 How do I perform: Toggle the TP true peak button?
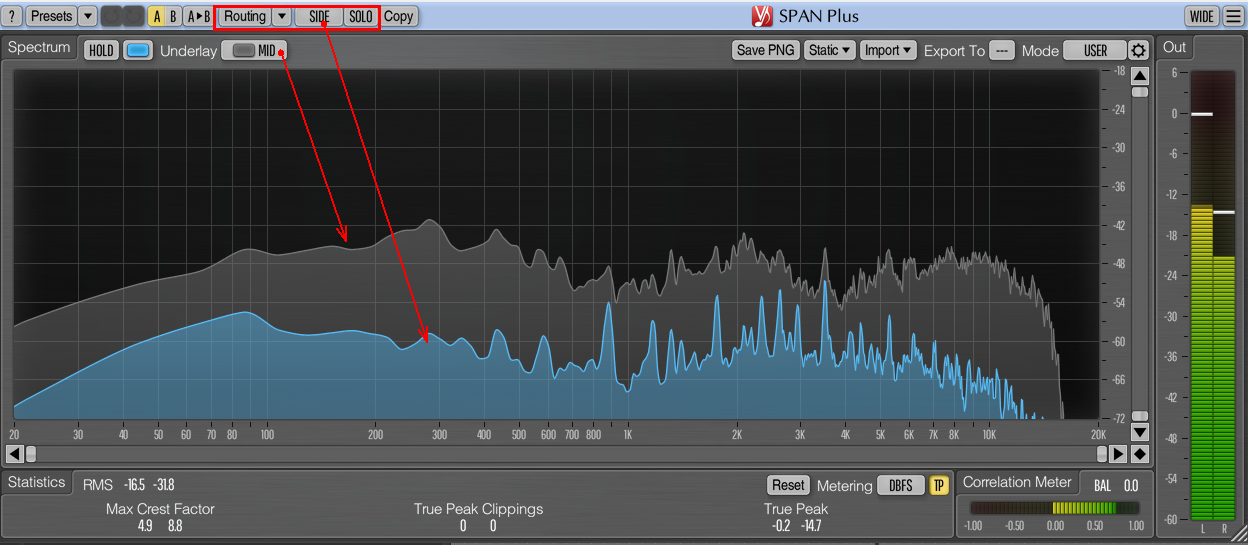coord(939,485)
